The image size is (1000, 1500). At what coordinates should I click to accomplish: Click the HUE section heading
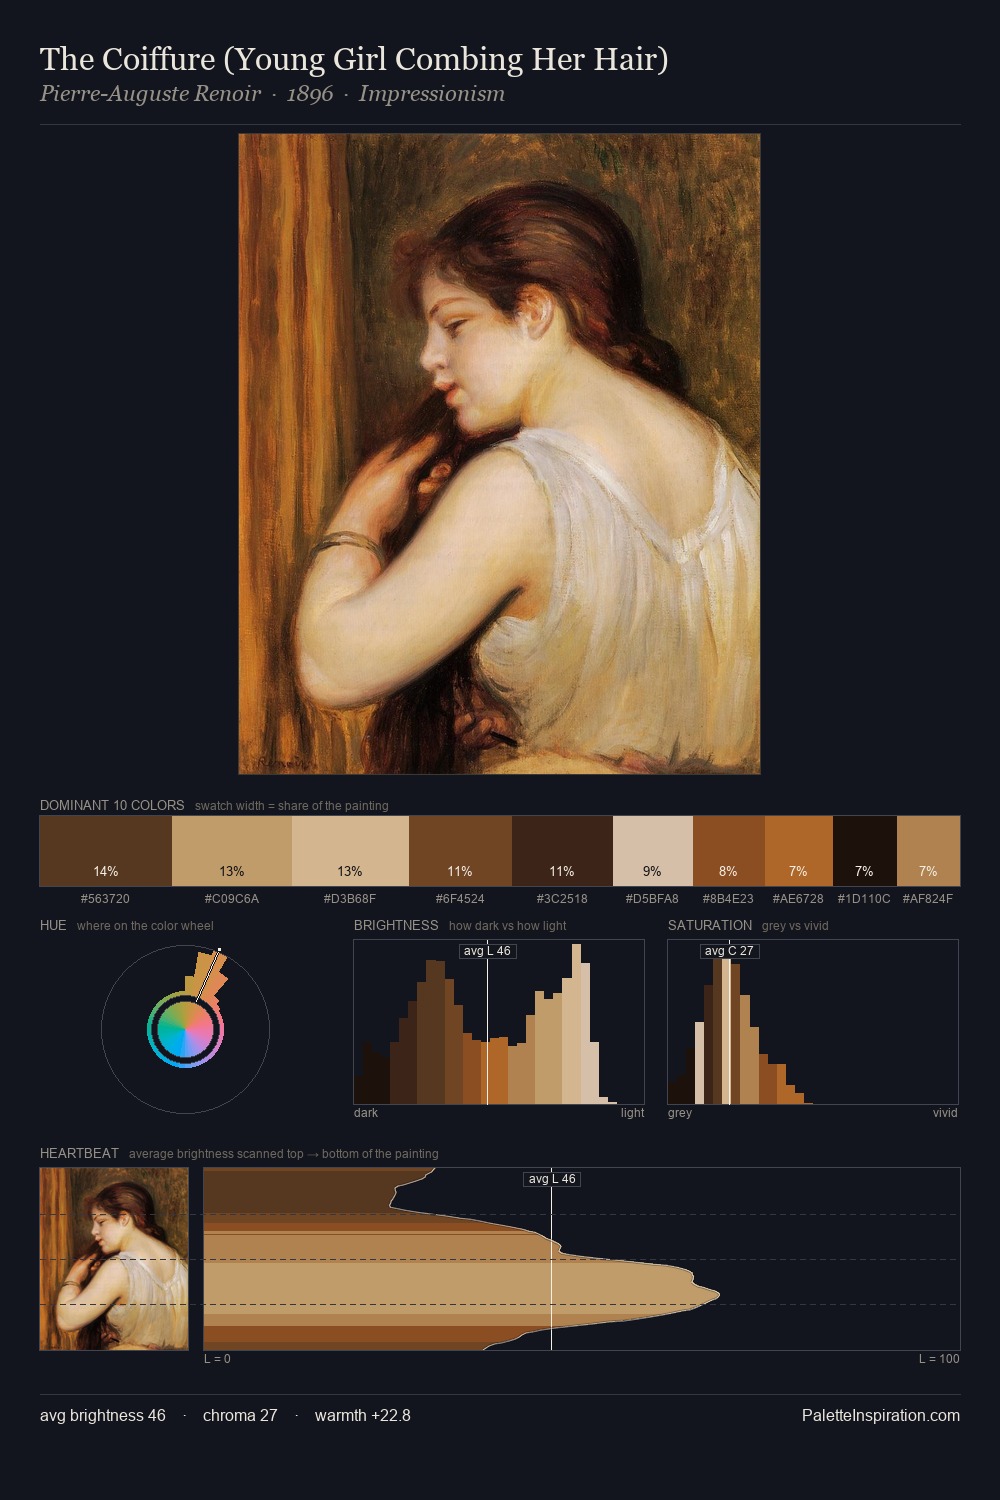coord(53,925)
